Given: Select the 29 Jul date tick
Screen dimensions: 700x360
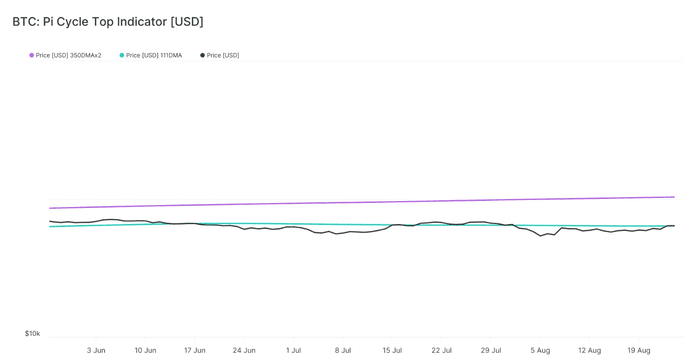Looking at the screenshot, I should coord(491,351).
